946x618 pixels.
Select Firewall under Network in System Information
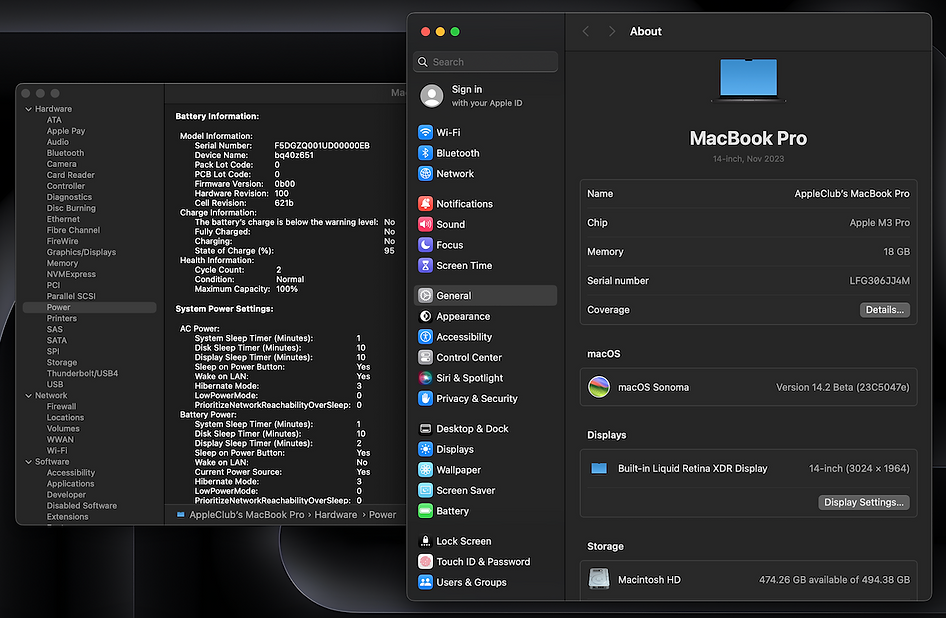[61, 406]
